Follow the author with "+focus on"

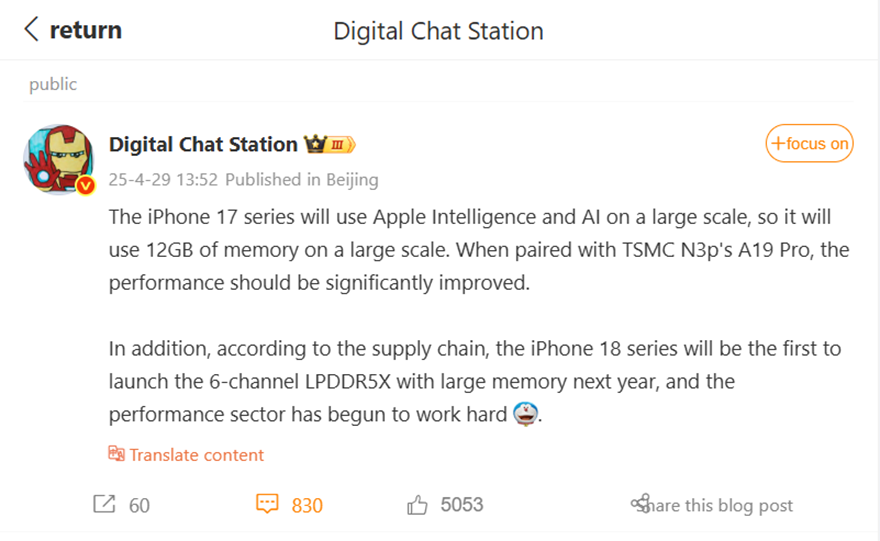809,144
